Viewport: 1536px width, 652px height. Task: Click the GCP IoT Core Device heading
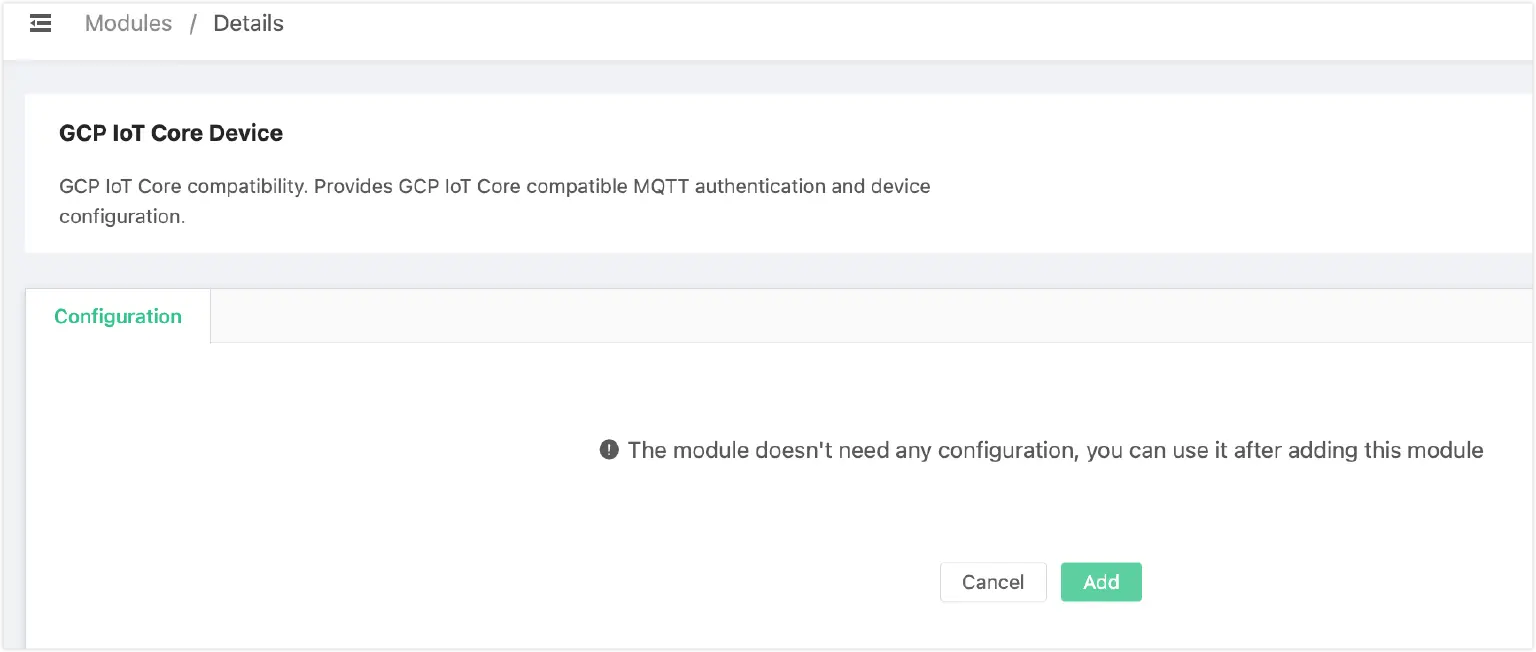click(171, 133)
